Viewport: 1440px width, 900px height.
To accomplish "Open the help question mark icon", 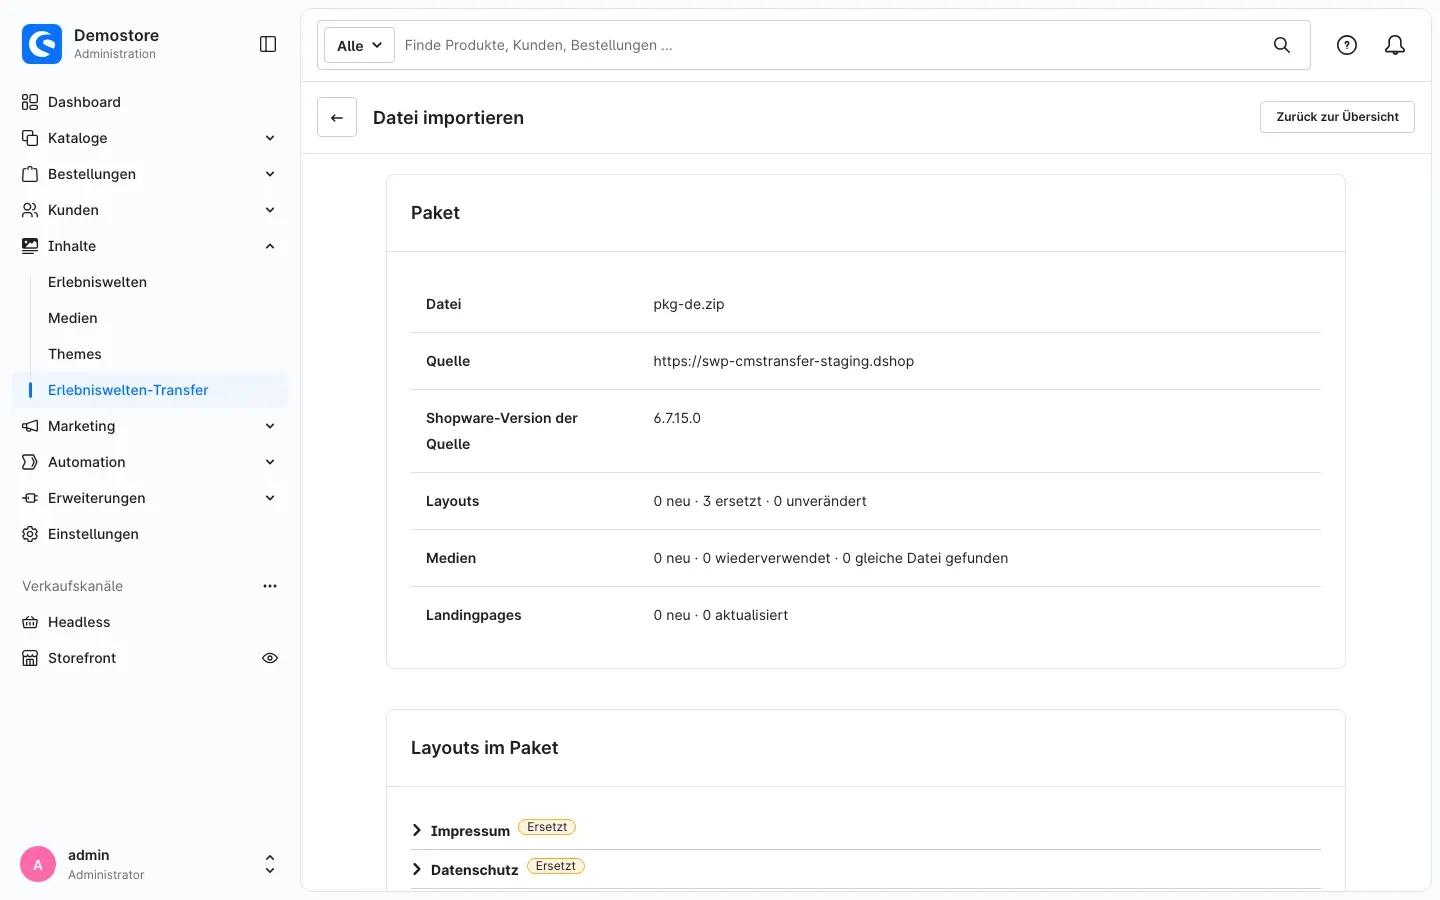I will pyautogui.click(x=1347, y=45).
